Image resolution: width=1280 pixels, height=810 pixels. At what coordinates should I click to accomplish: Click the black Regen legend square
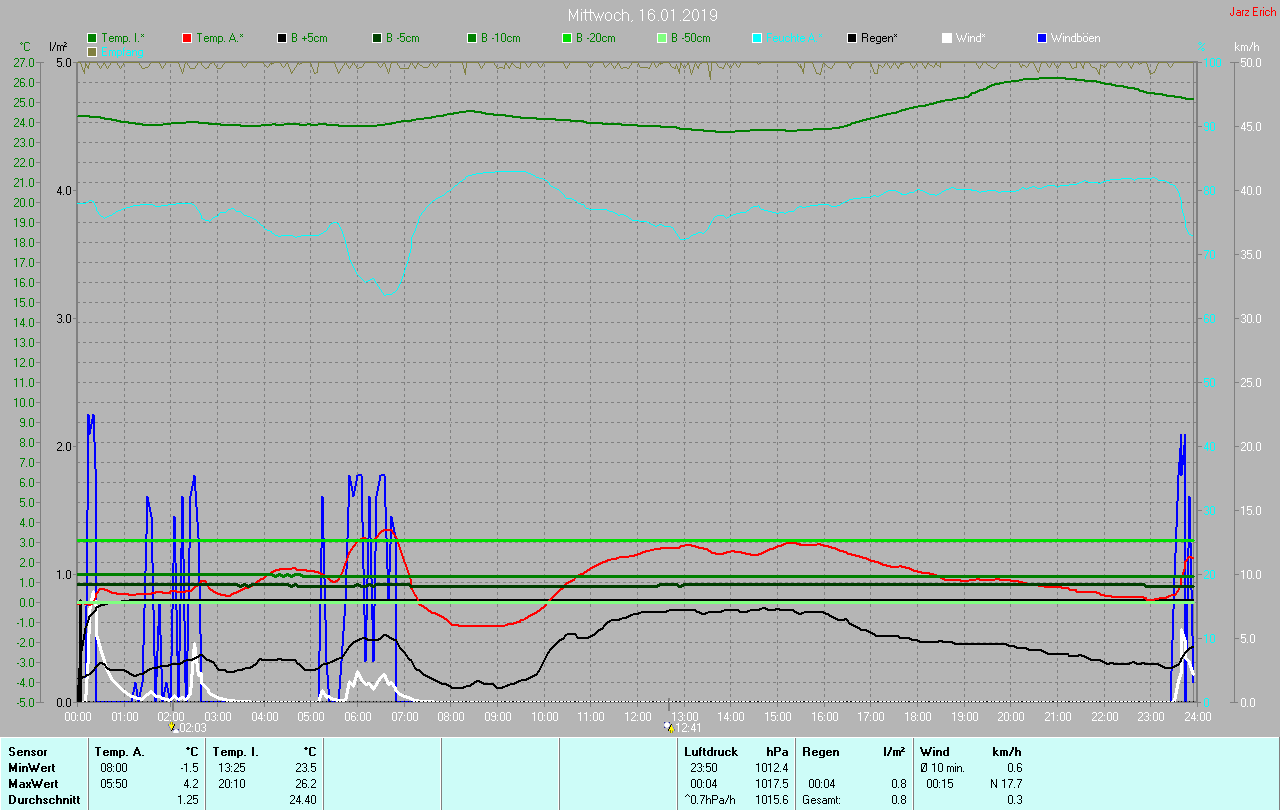pos(852,38)
